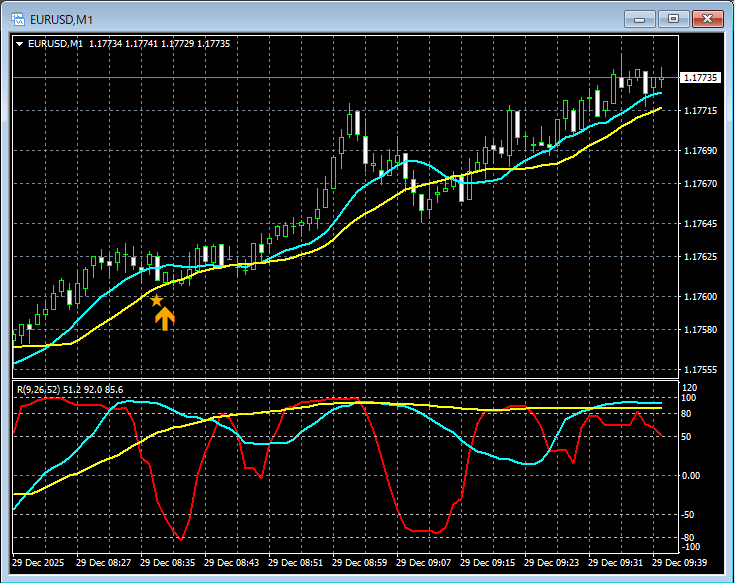This screenshot has width=736, height=583.
Task: Click the 1.17690 price scale label
Action: pos(700,151)
